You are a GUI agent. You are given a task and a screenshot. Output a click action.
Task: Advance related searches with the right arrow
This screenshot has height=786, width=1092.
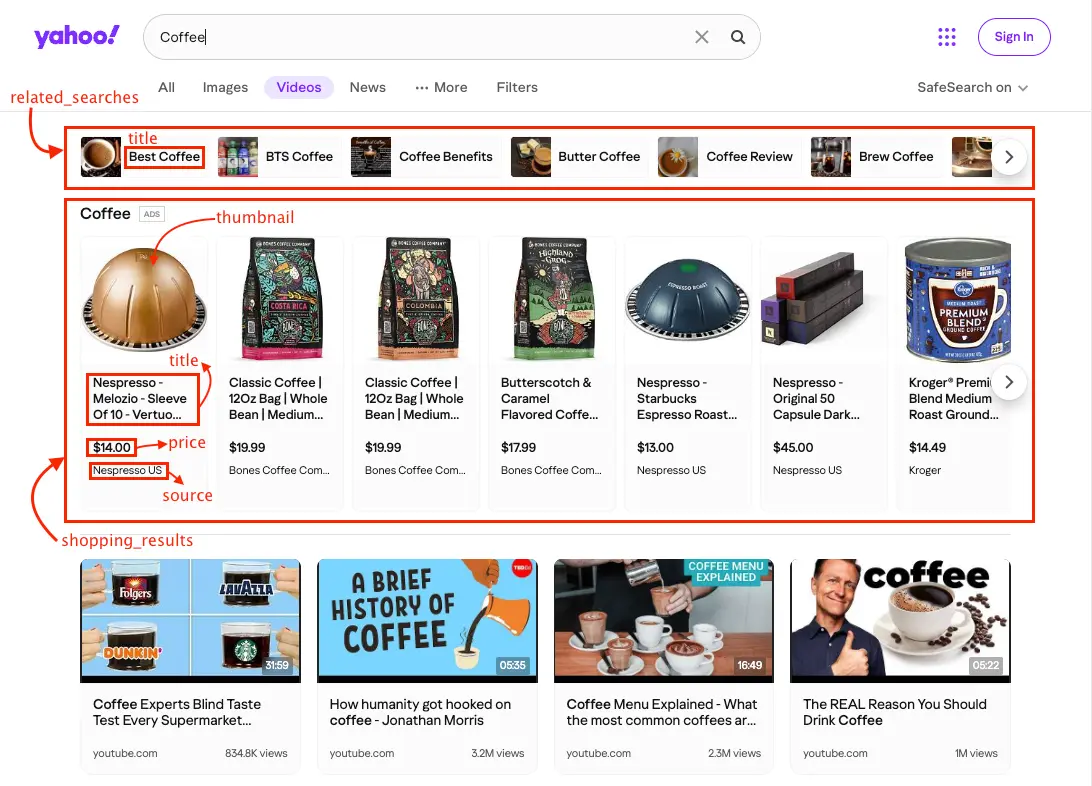(1008, 157)
